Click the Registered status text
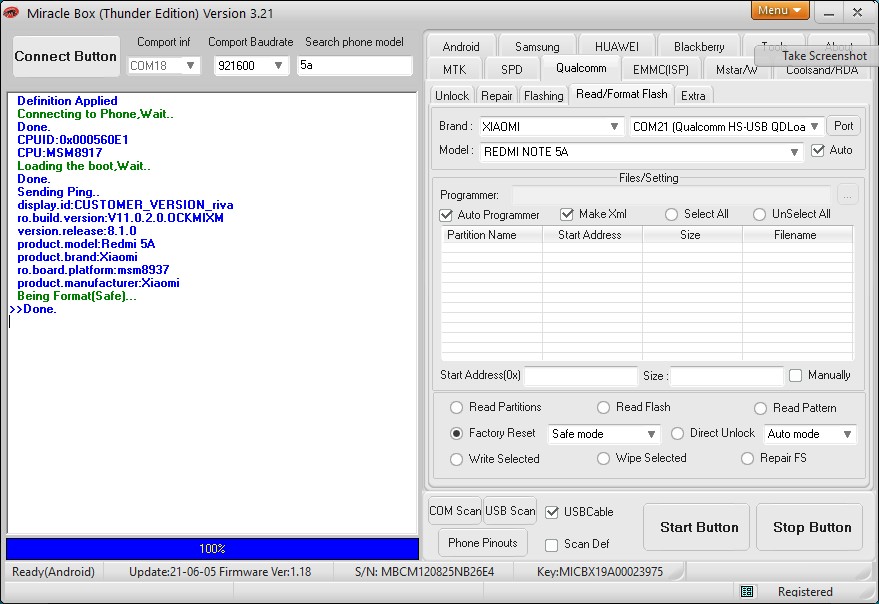This screenshot has width=879, height=604. coord(805,592)
